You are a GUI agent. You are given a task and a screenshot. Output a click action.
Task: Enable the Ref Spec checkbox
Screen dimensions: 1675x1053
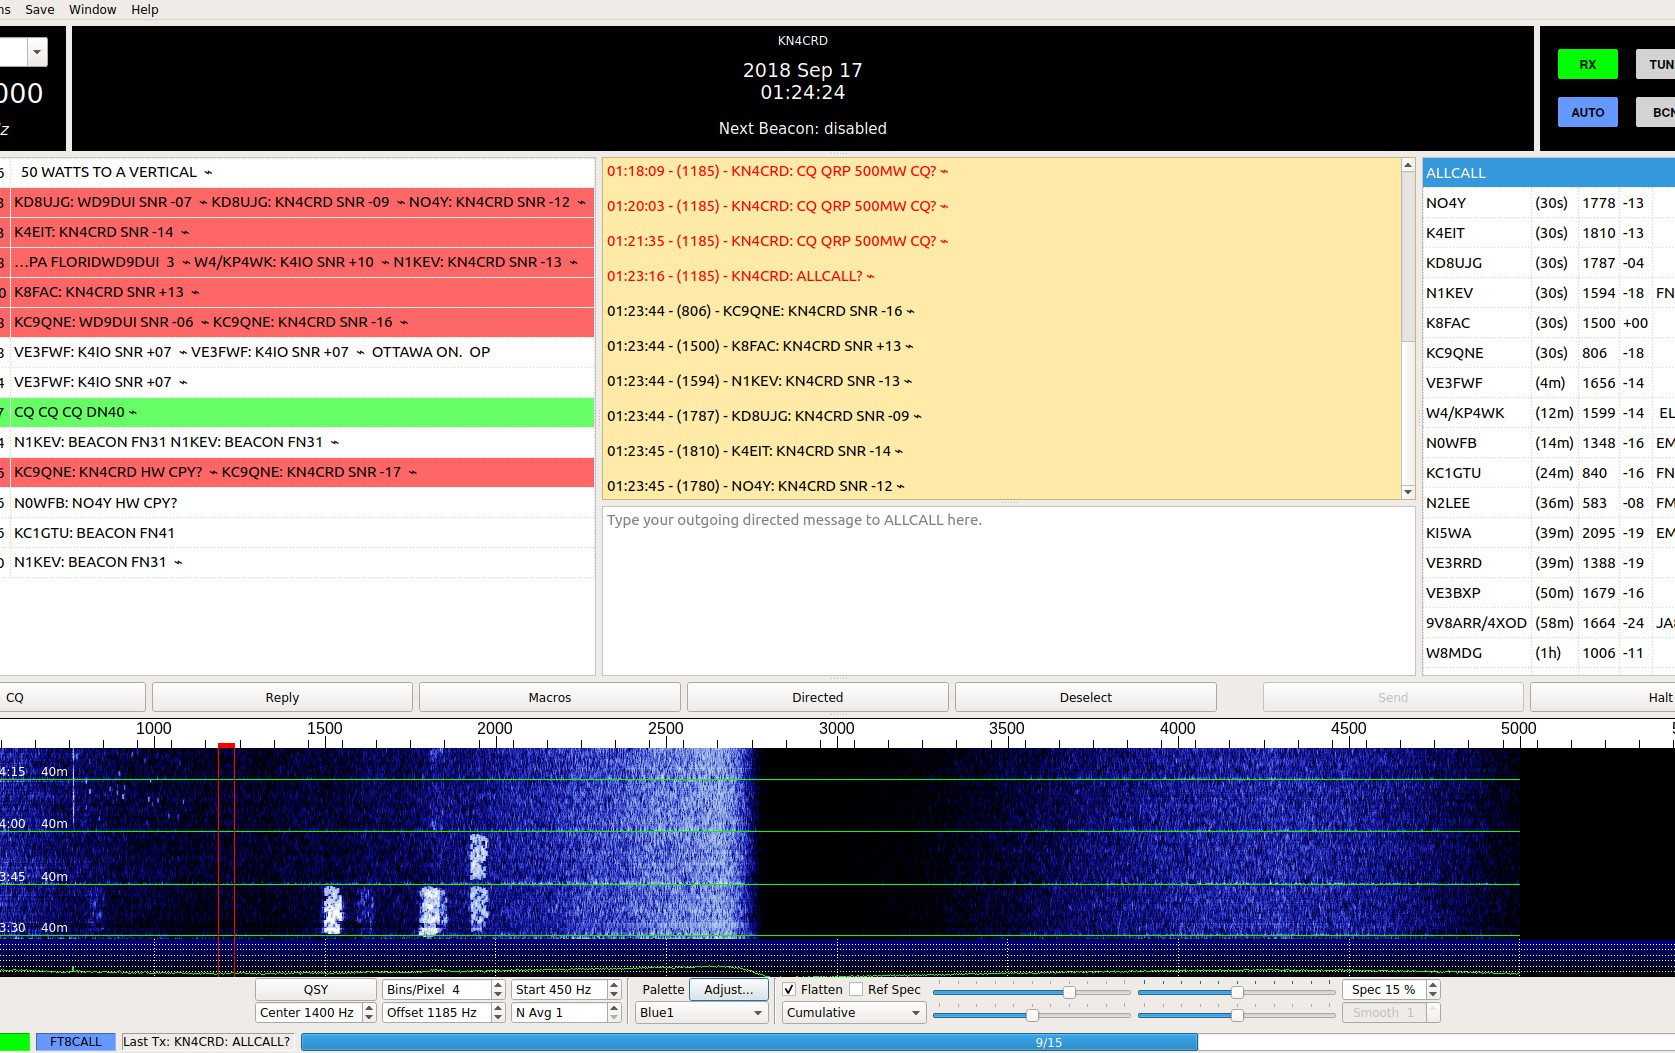tap(857, 989)
